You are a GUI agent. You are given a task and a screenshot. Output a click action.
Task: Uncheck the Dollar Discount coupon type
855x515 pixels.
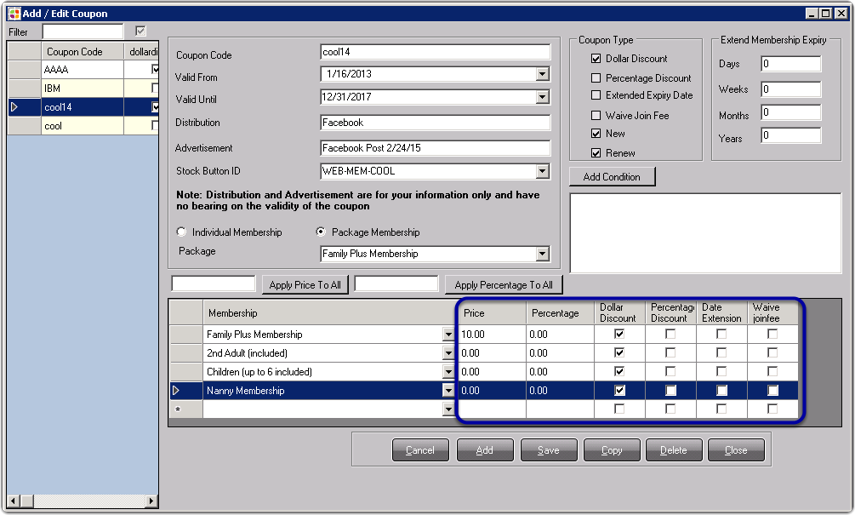coord(596,59)
